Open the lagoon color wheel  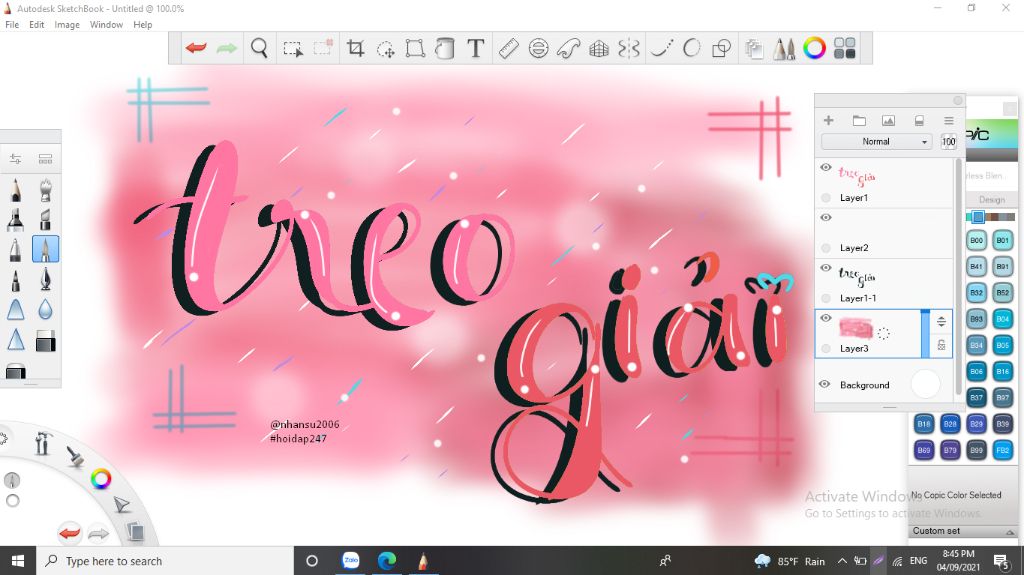click(x=101, y=479)
